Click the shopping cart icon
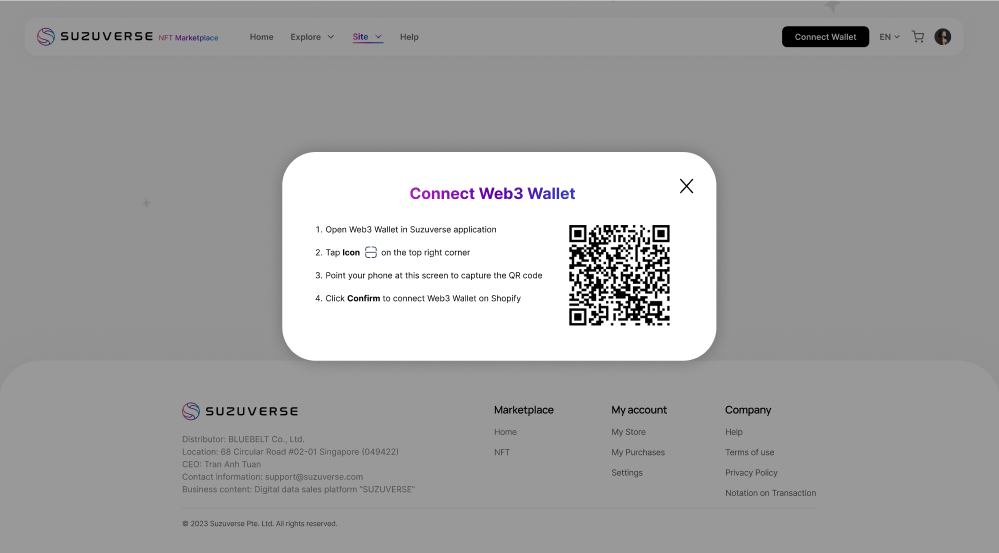 (918, 37)
